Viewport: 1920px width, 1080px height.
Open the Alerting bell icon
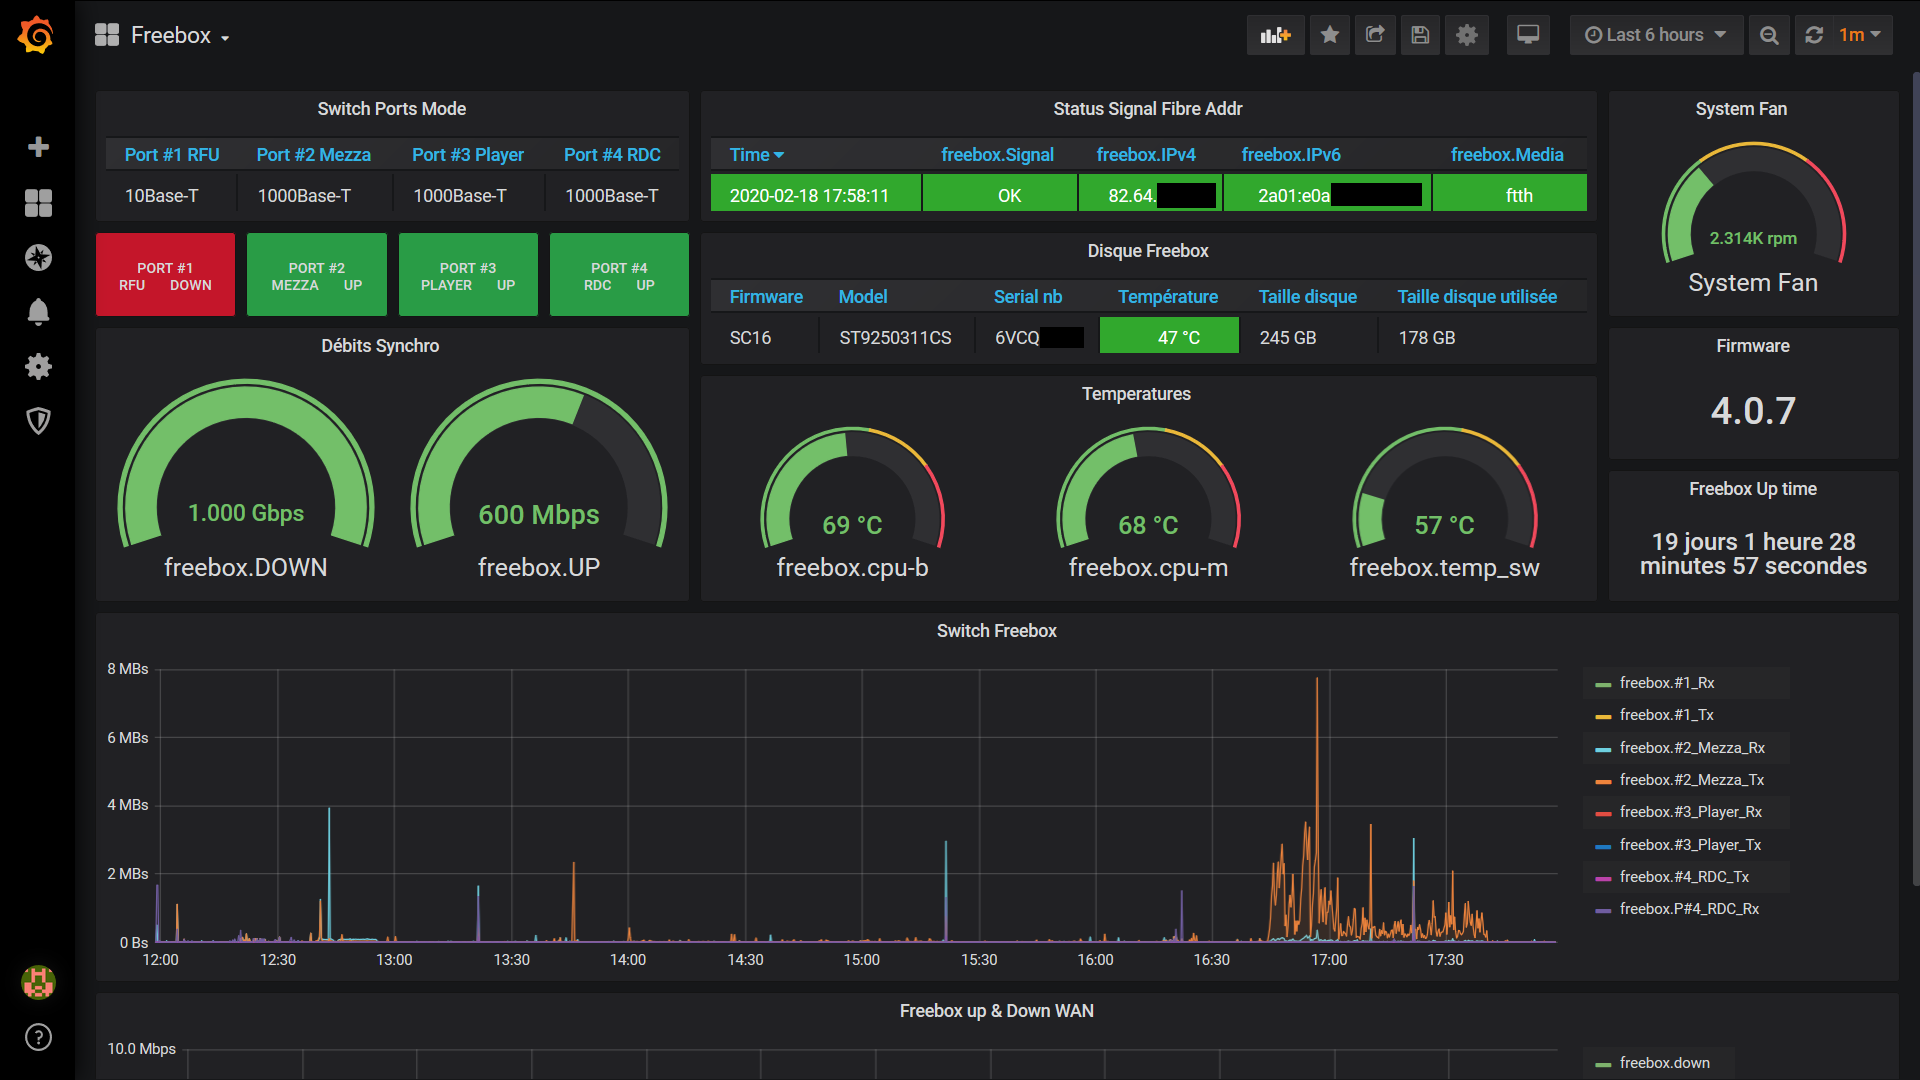[38, 312]
